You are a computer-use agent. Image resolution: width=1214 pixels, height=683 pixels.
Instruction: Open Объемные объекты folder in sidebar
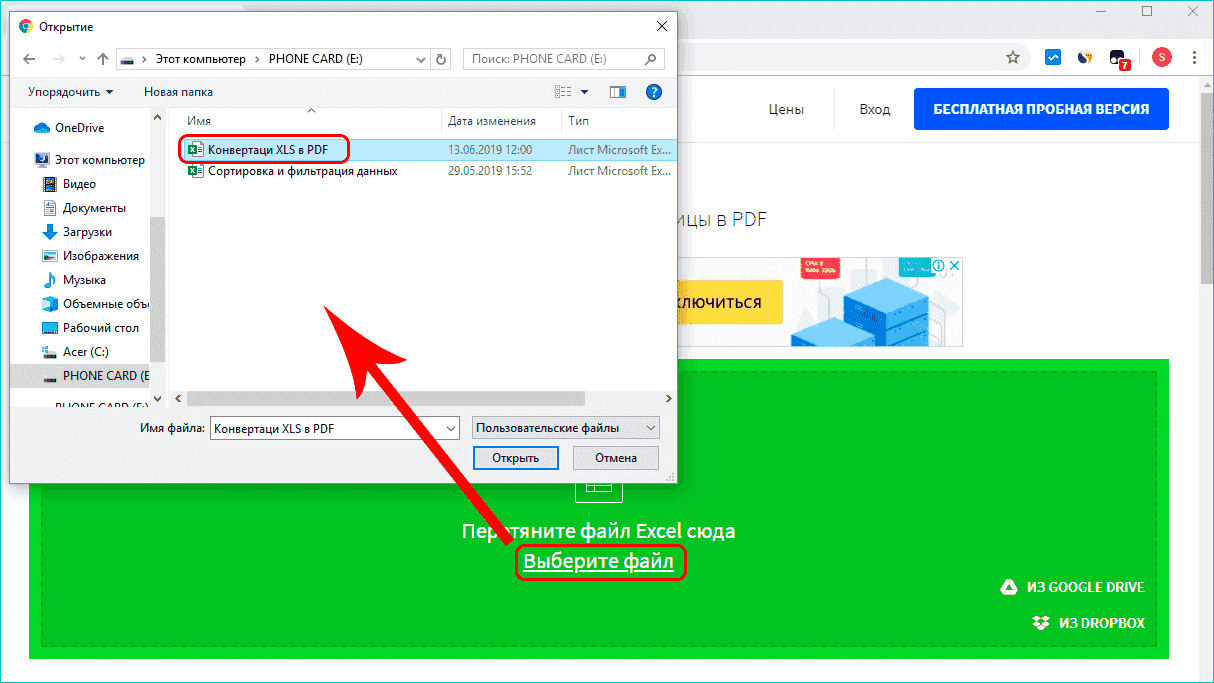coord(95,304)
